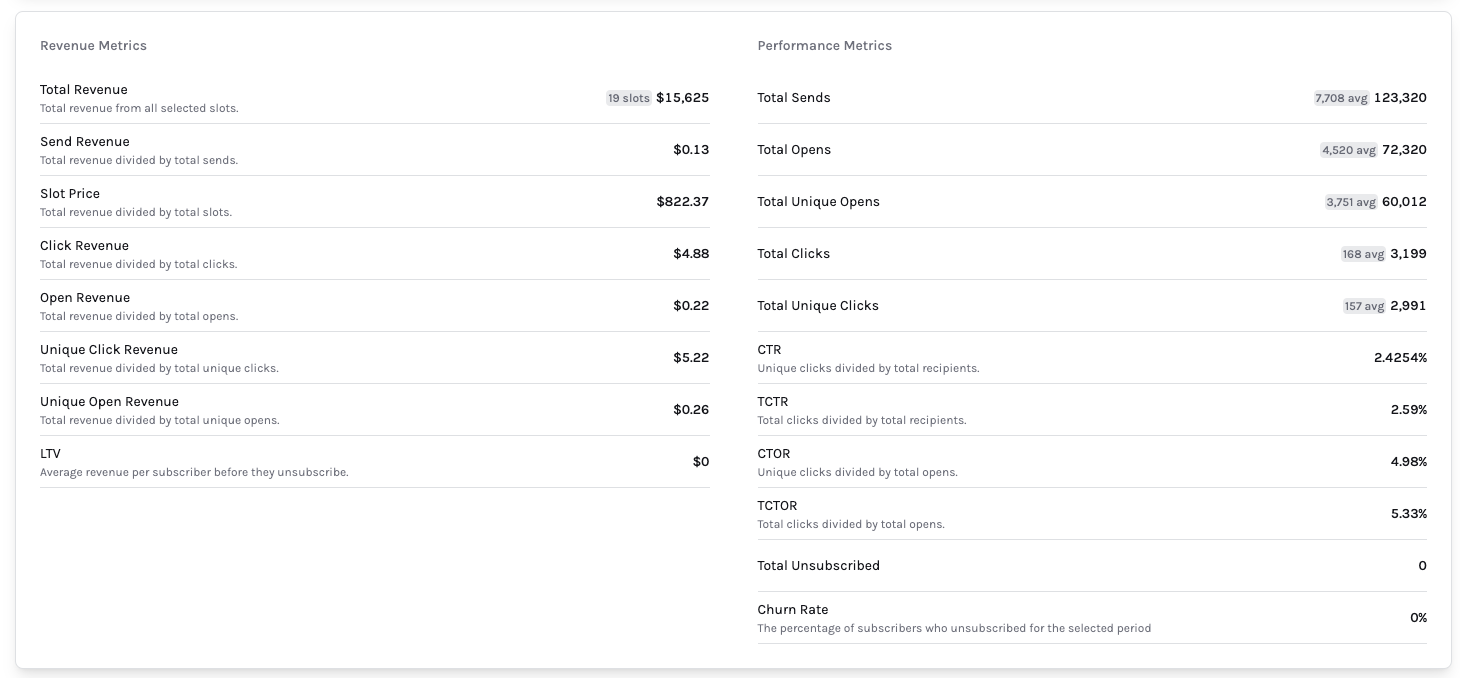The image size is (1460, 678).
Task: Select the Total Unsubscribed label
Action: point(818,566)
